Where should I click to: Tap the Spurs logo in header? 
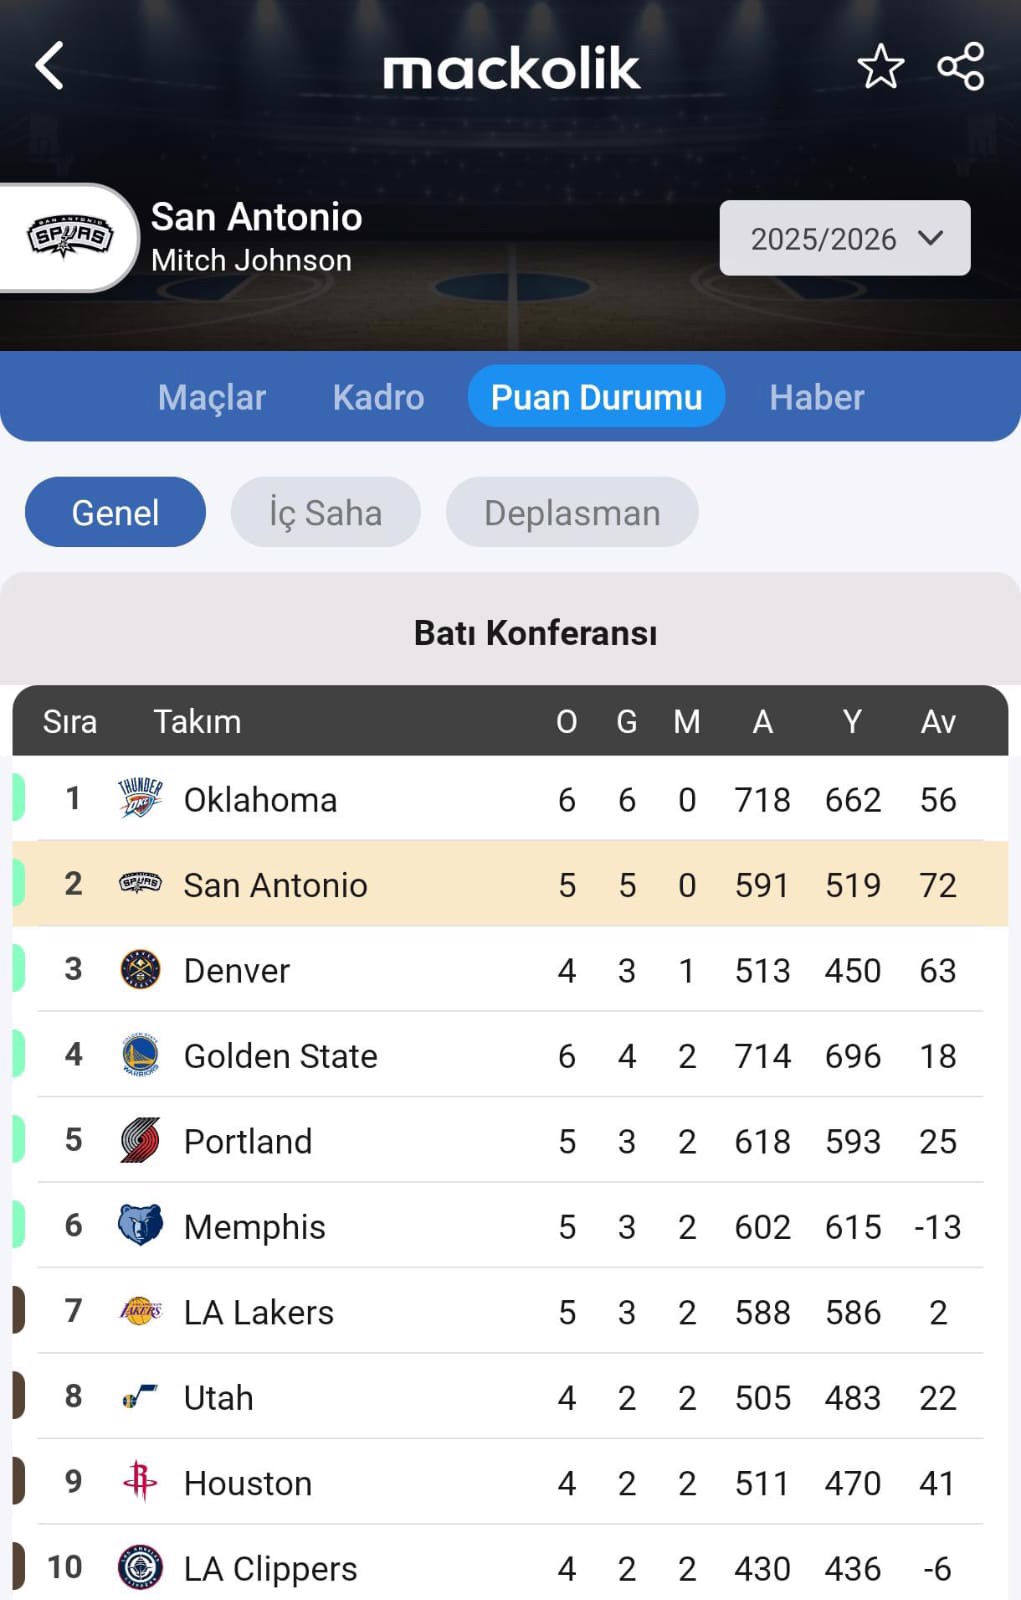click(x=69, y=237)
